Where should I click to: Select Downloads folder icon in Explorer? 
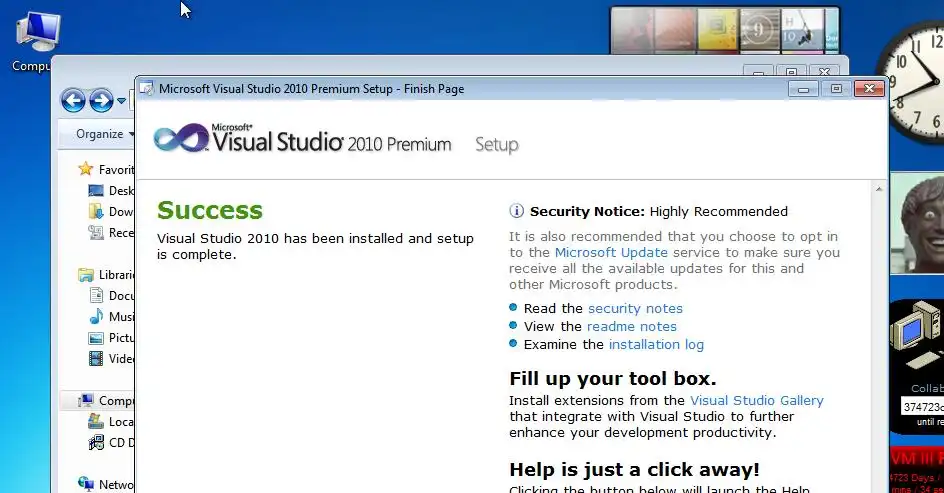[x=96, y=211]
